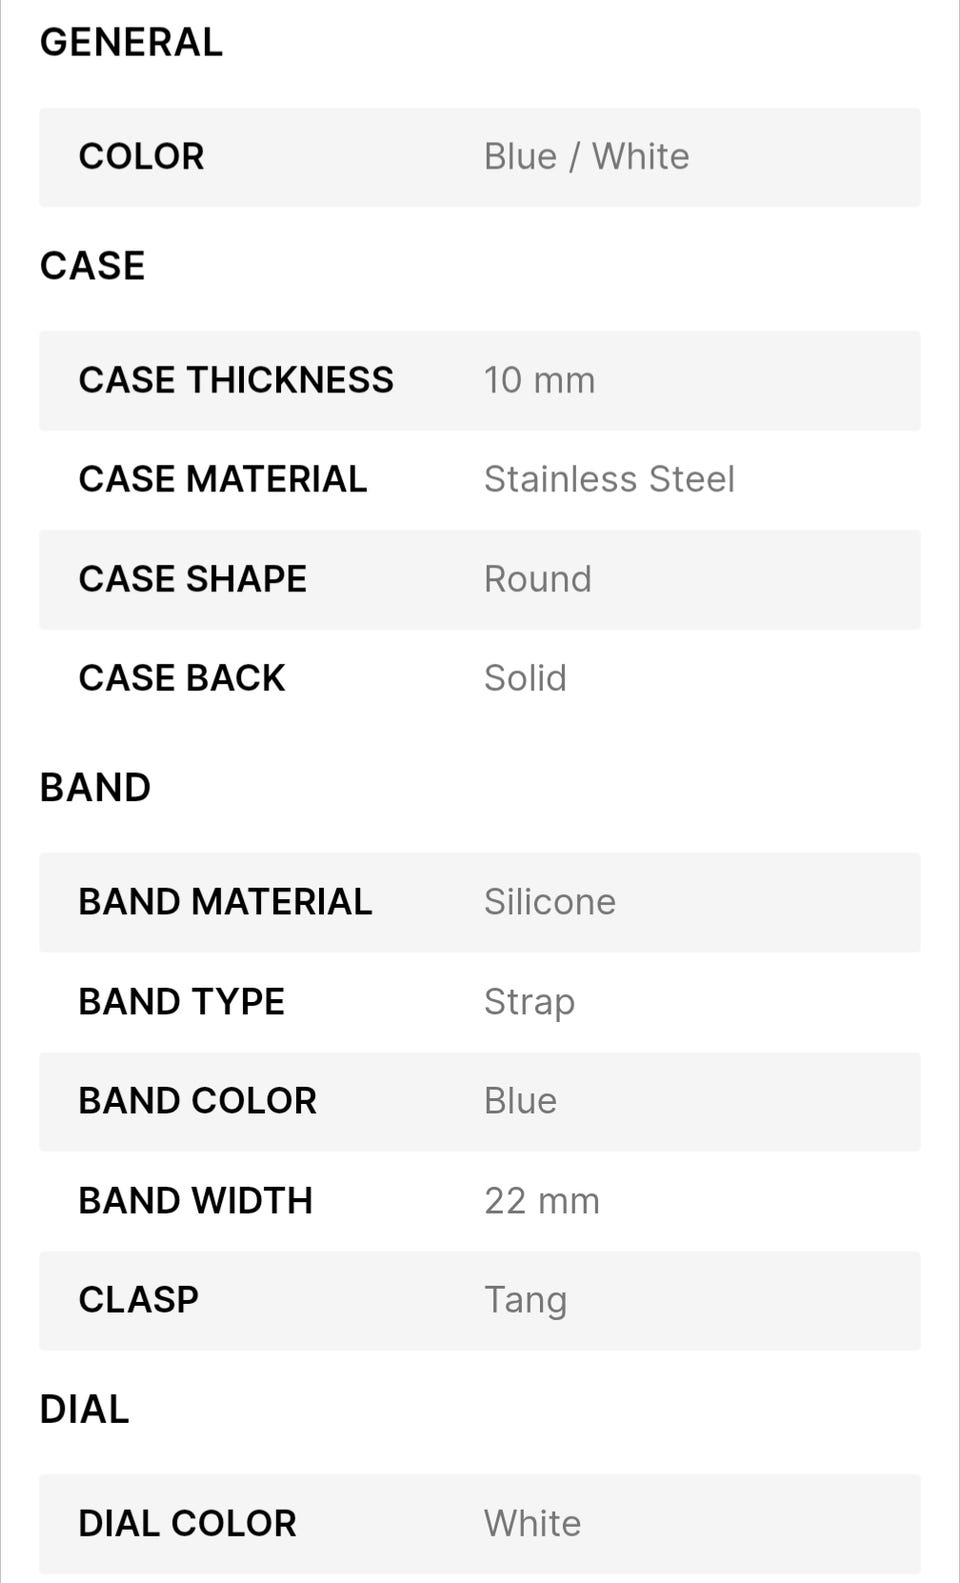Tap the Round case shape value
Image resolution: width=960 pixels, height=1583 pixels.
537,579
